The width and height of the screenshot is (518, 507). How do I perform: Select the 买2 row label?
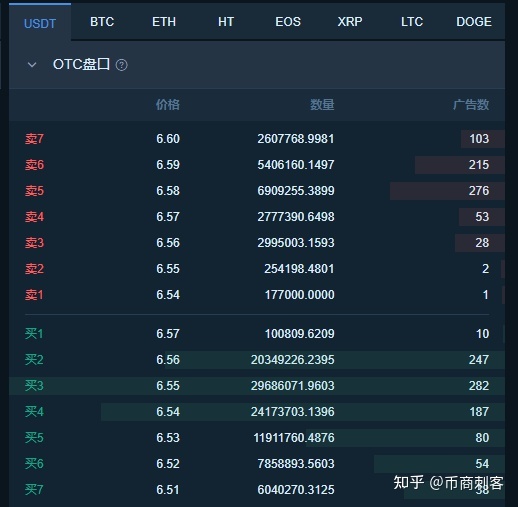click(x=34, y=360)
